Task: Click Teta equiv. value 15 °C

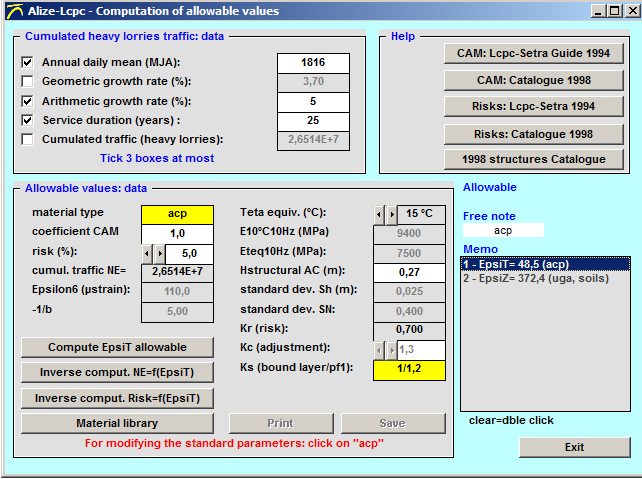Action: click(x=421, y=214)
